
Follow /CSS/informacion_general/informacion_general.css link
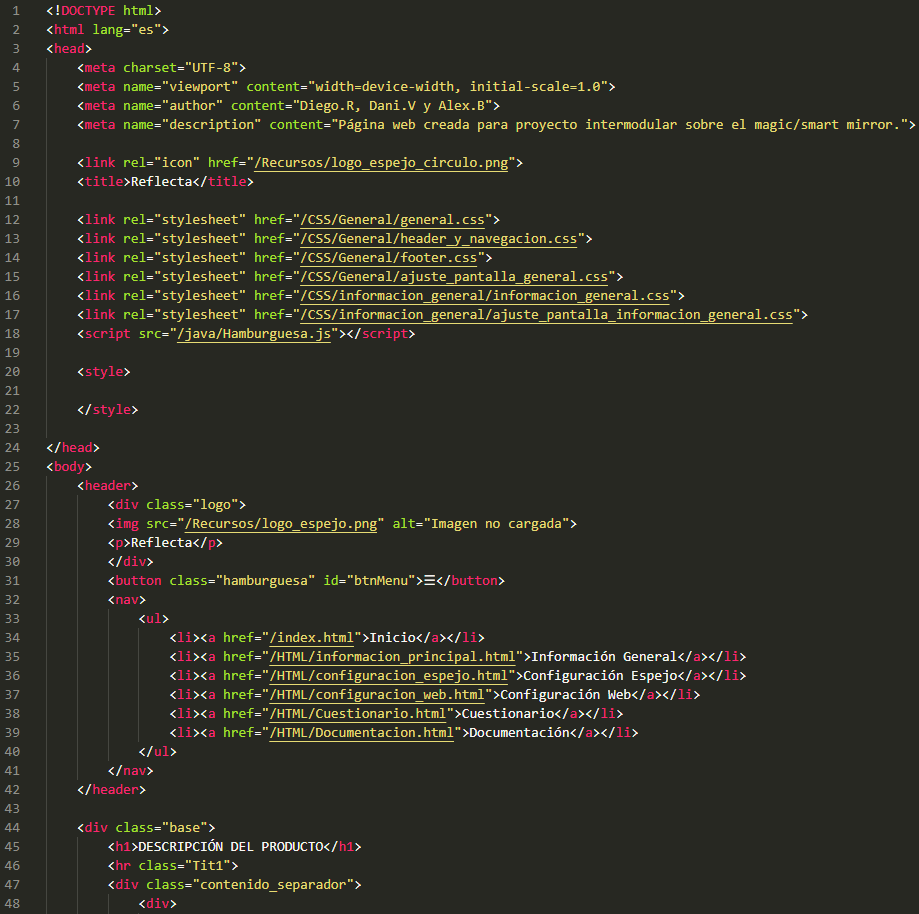[x=485, y=295]
